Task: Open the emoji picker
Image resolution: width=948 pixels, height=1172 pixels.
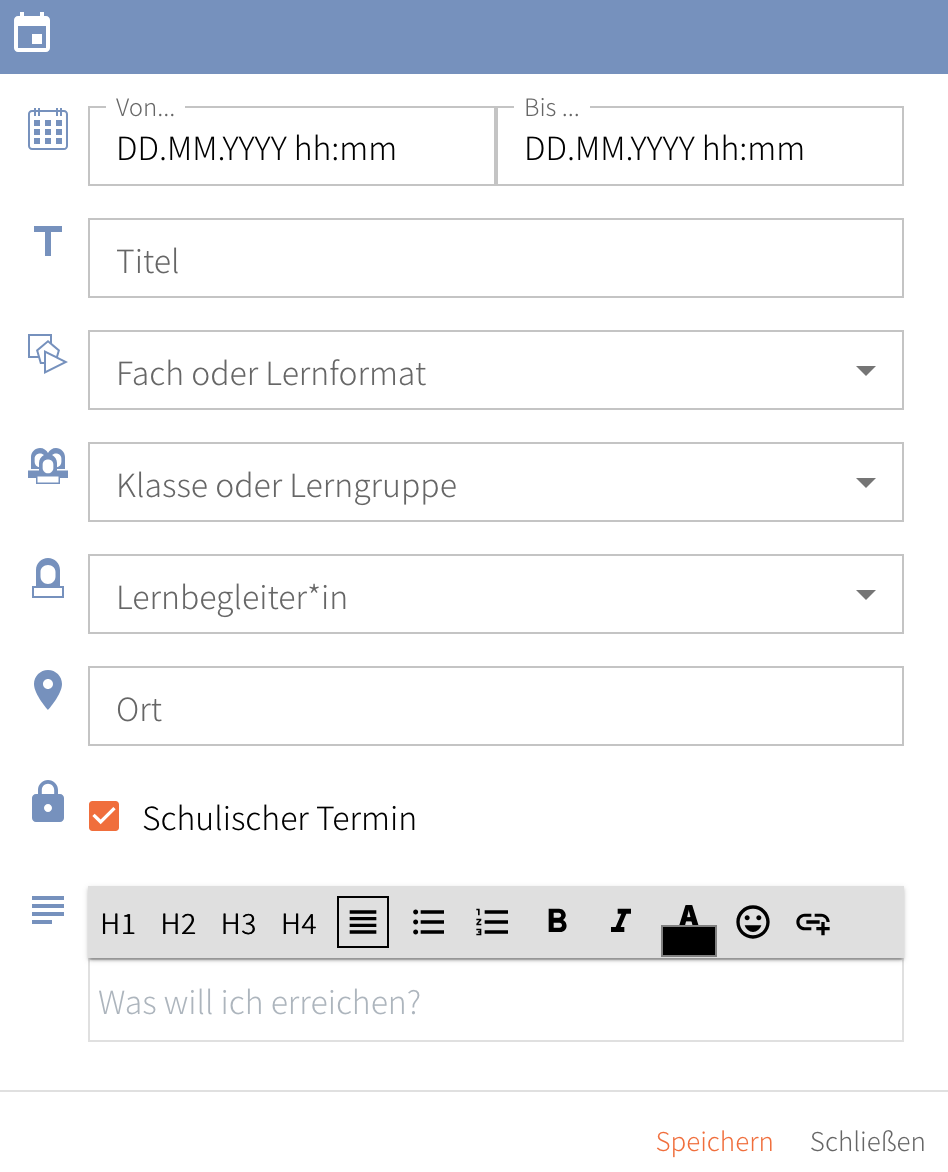Action: (753, 922)
